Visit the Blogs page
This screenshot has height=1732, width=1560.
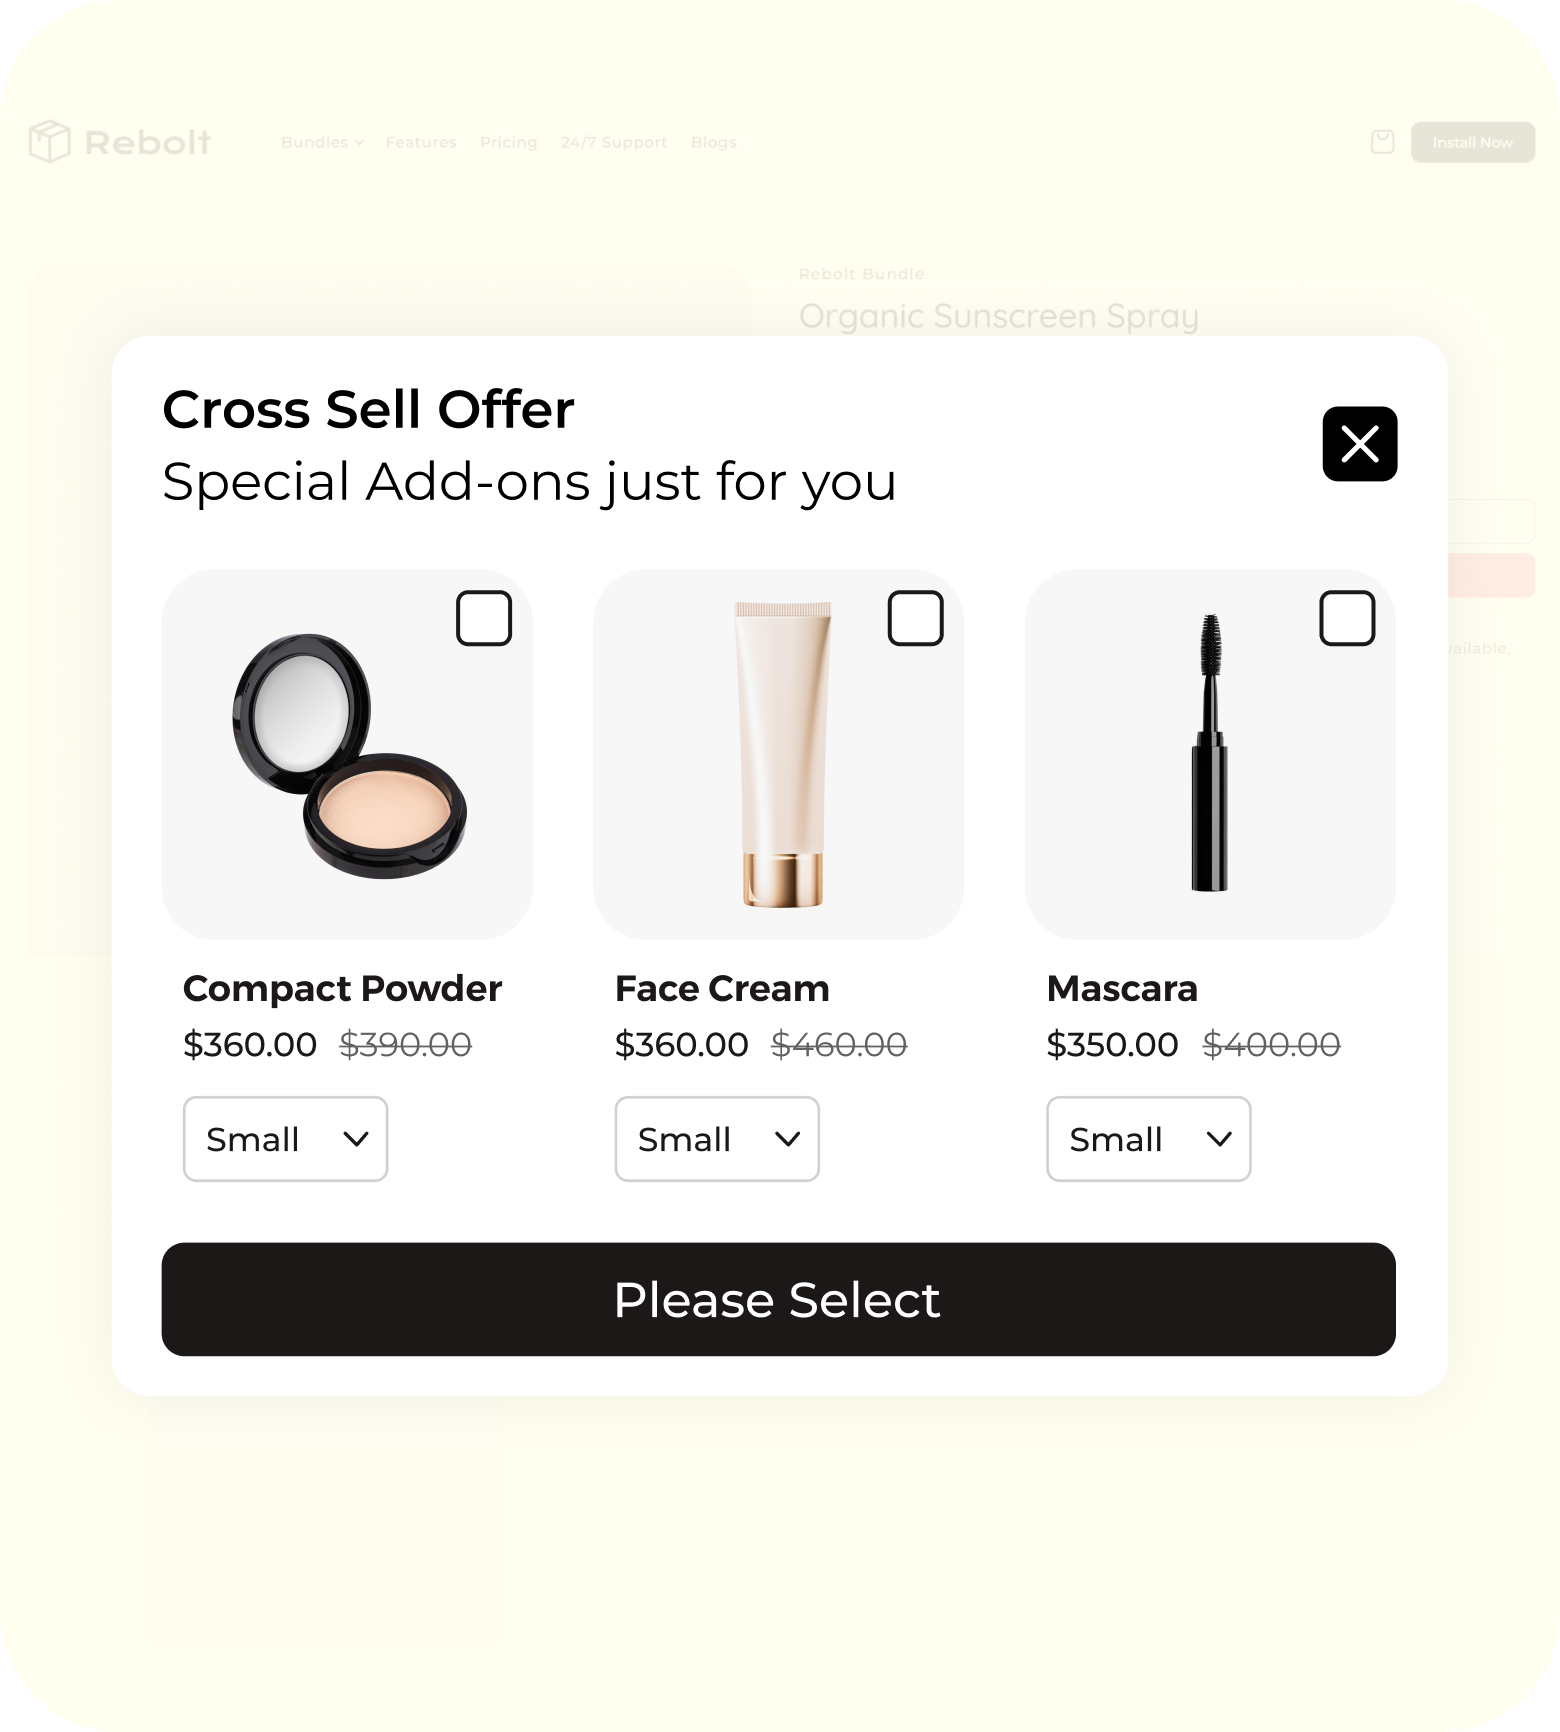point(714,142)
